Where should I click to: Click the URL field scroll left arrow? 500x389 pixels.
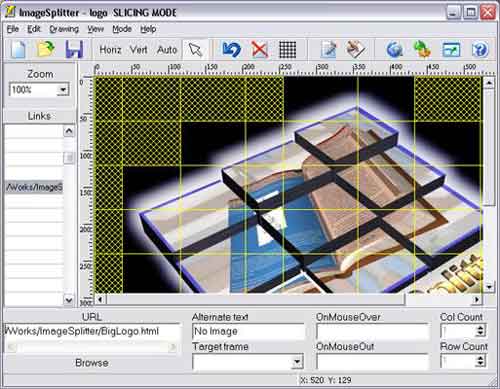point(12,347)
